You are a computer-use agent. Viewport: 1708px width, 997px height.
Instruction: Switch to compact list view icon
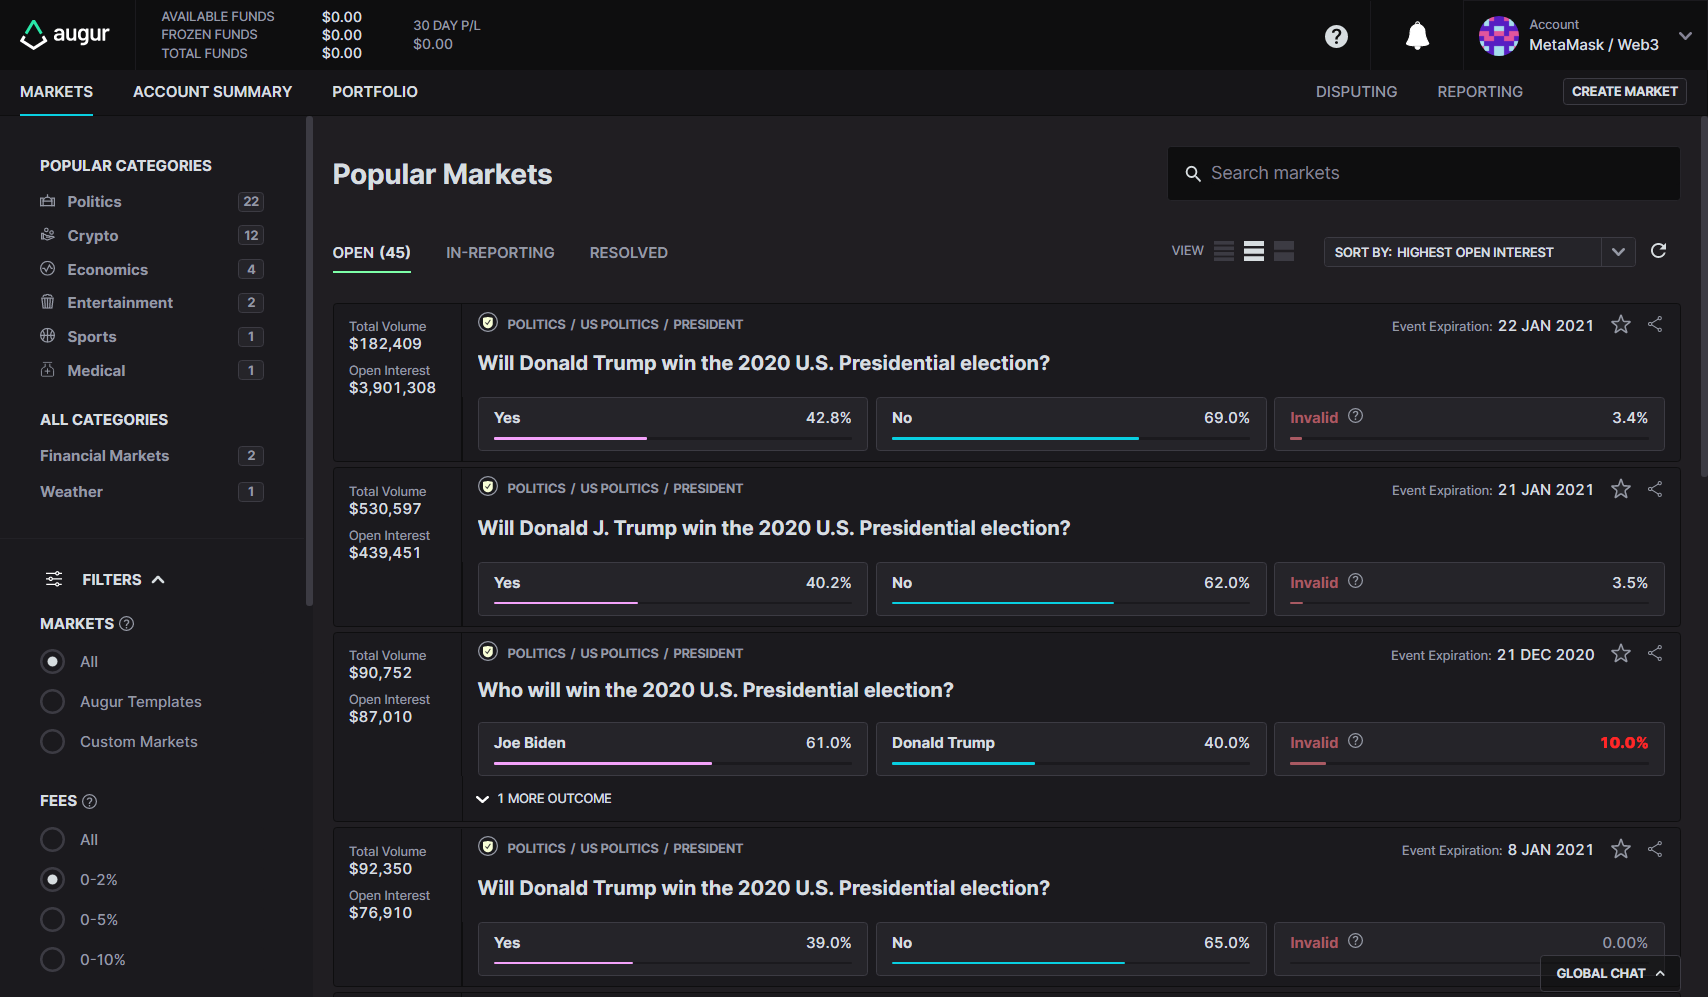(x=1224, y=251)
